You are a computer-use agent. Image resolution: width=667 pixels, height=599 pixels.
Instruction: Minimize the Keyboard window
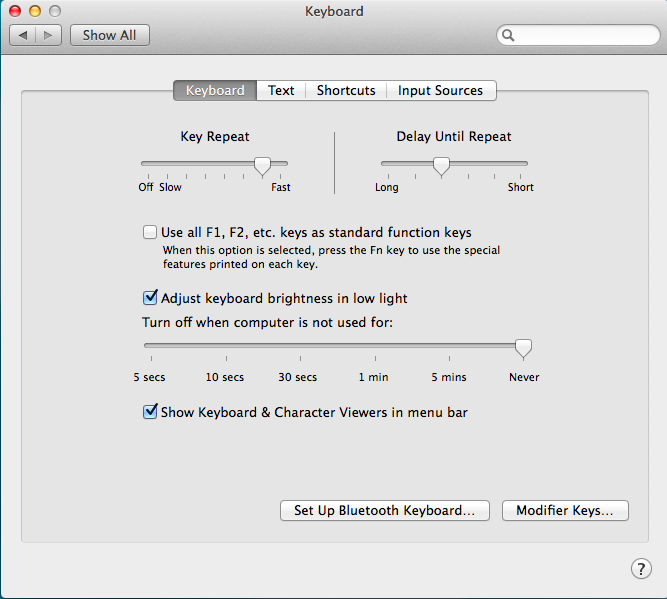coord(34,11)
